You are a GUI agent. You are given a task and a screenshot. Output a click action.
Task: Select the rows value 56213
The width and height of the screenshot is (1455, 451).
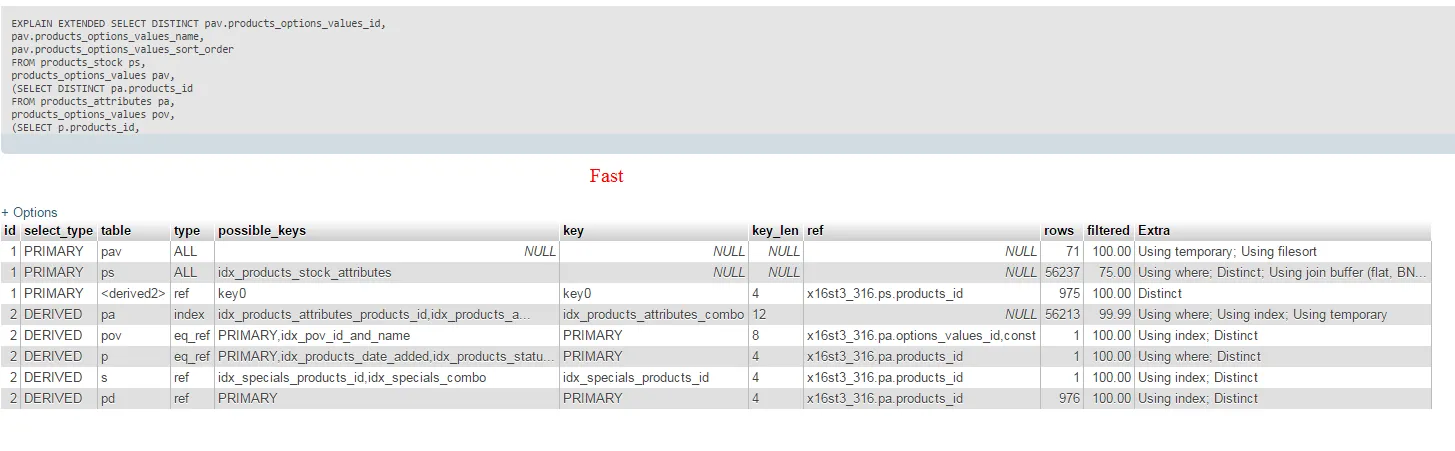[1061, 314]
